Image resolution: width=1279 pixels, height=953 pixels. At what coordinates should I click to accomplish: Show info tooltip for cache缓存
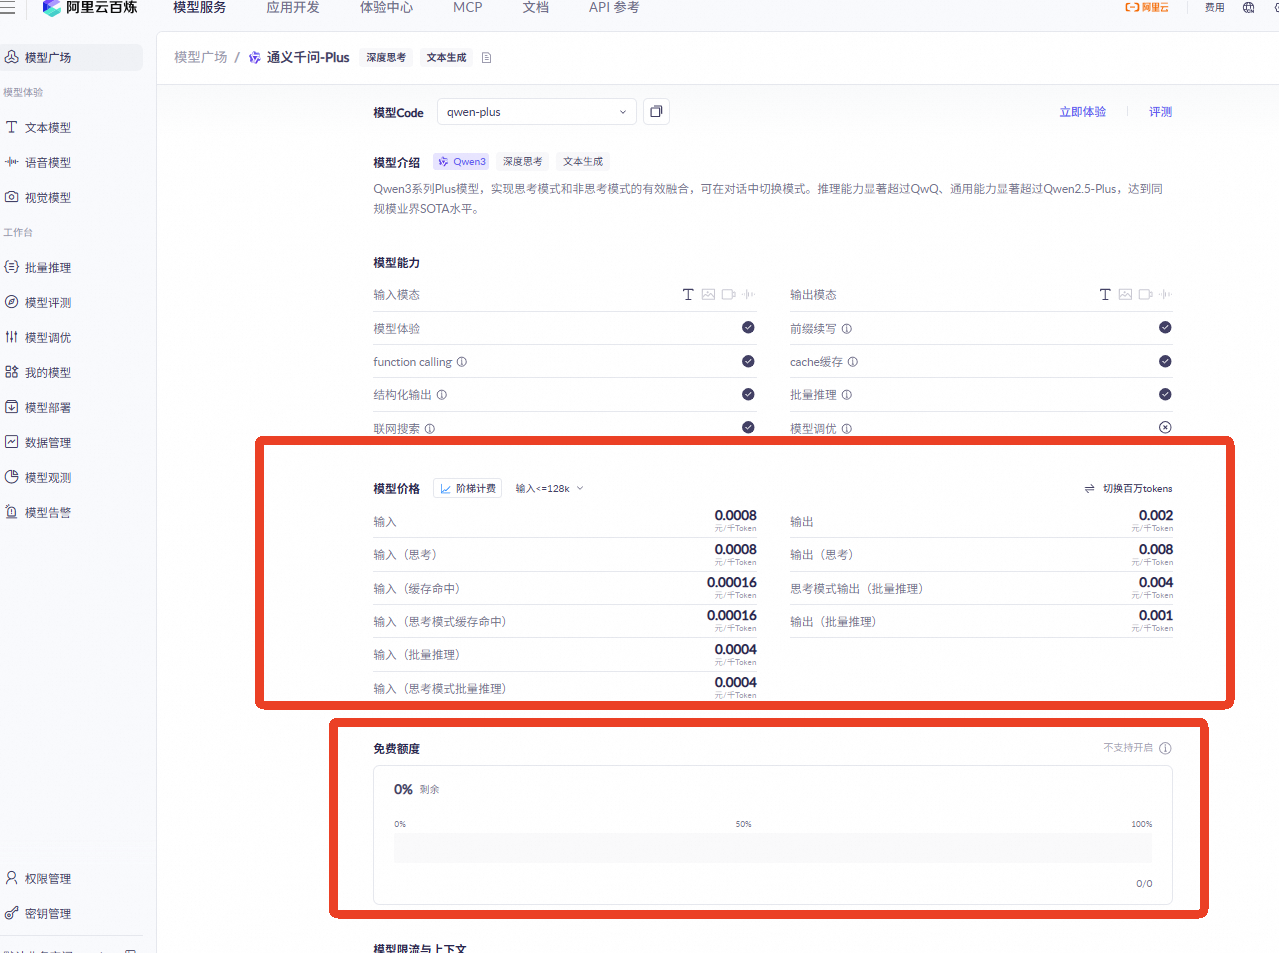click(853, 362)
